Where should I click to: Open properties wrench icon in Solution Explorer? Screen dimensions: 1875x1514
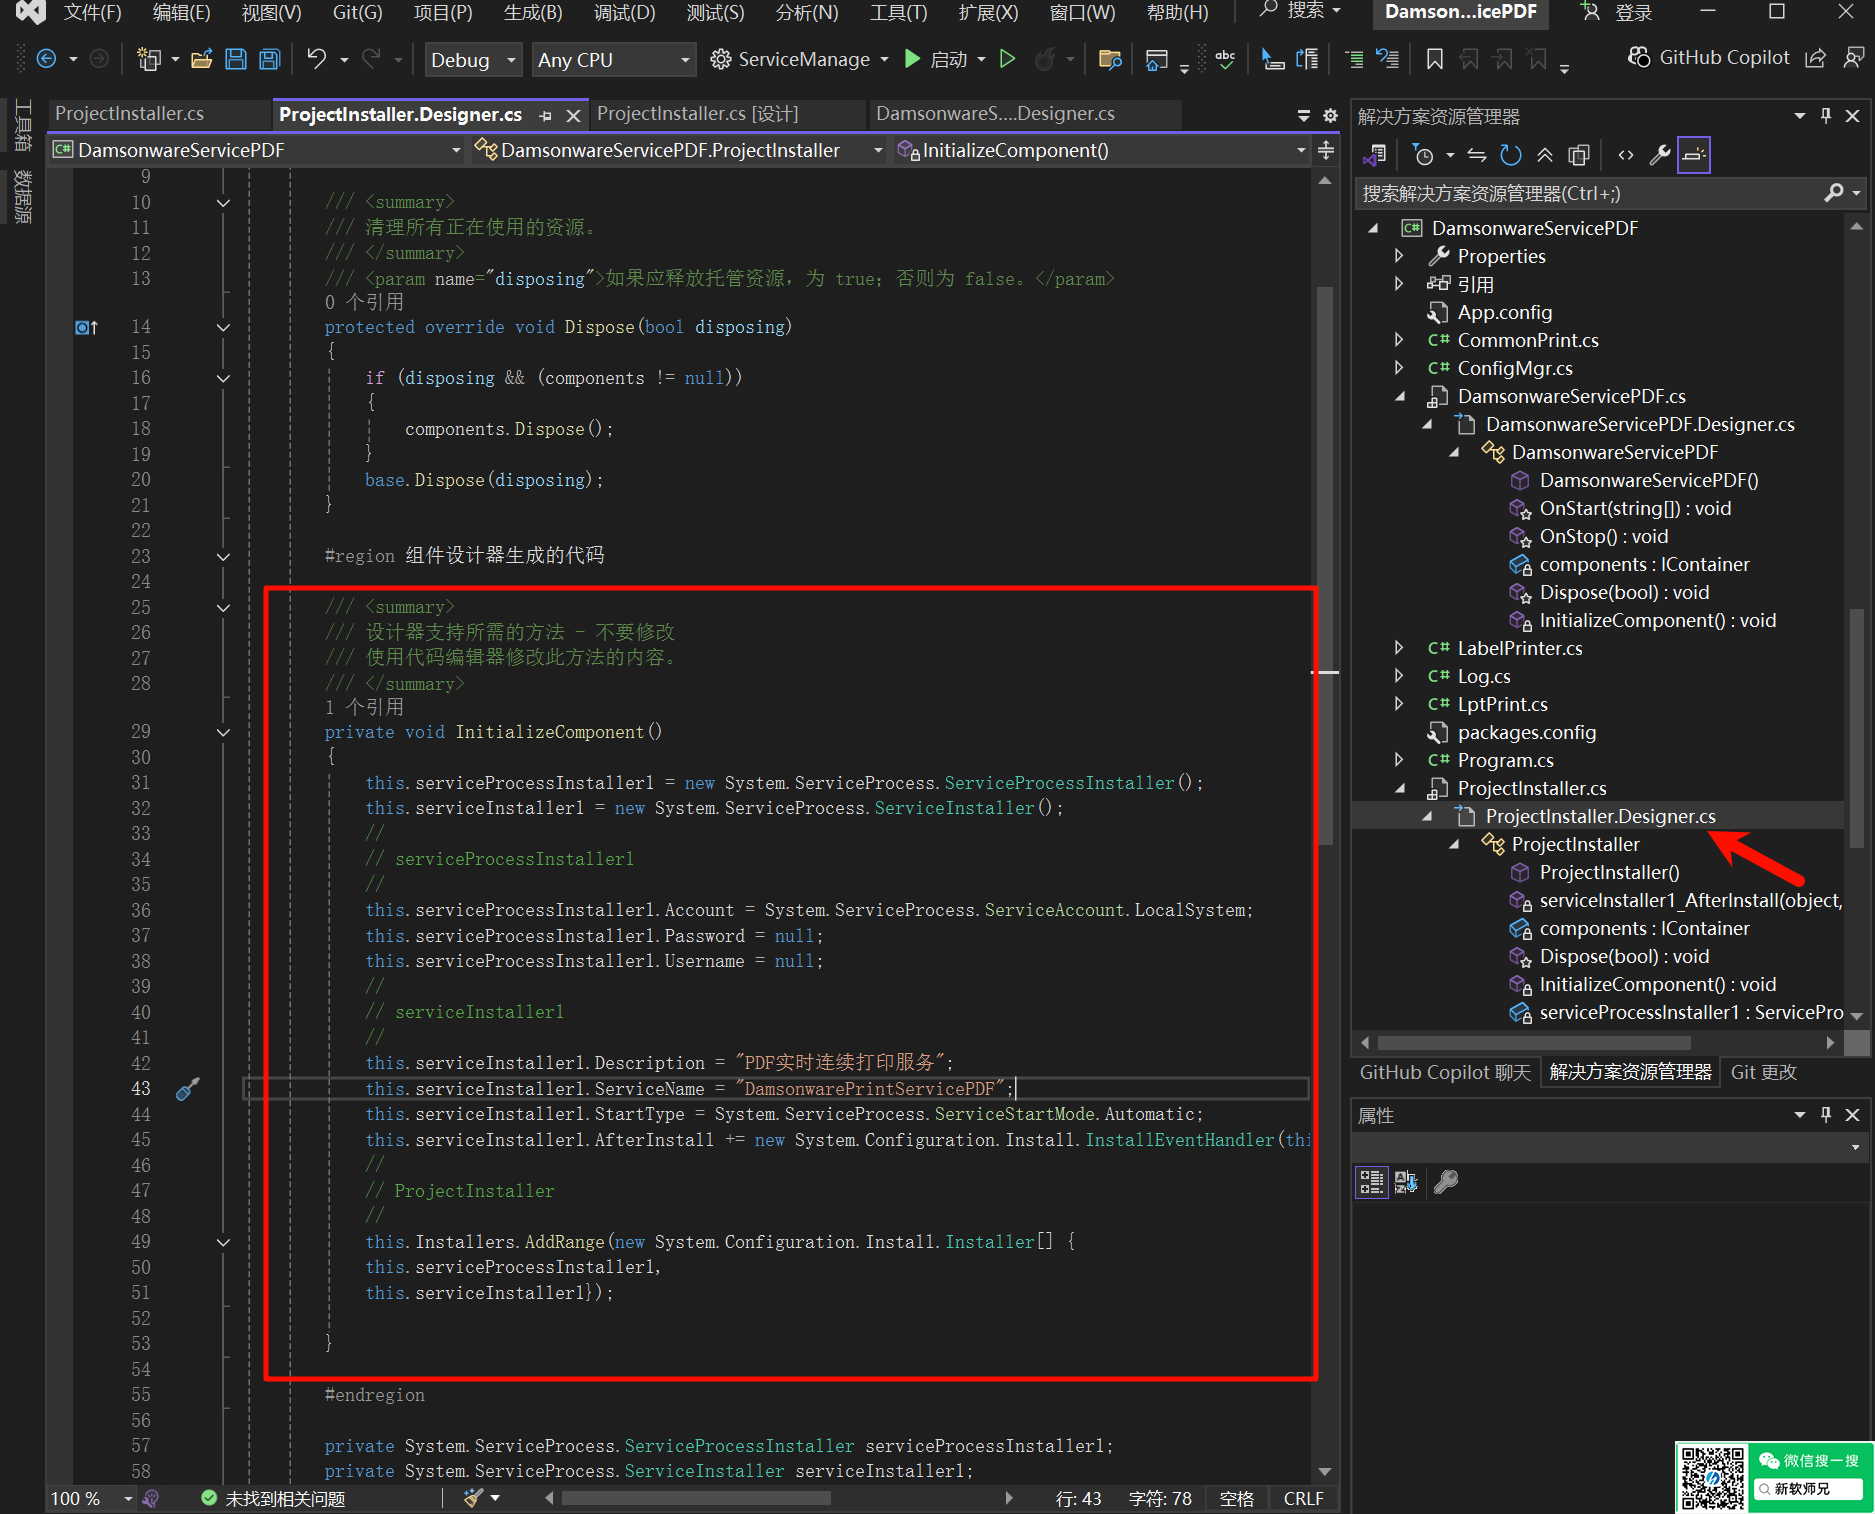pyautogui.click(x=1659, y=155)
